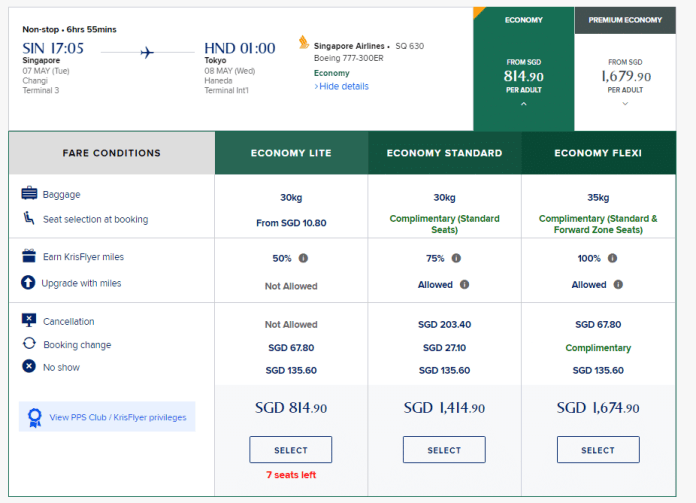Click Economy Lite upgrade 'Not Allowed' text
The width and height of the screenshot is (696, 503).
(291, 286)
